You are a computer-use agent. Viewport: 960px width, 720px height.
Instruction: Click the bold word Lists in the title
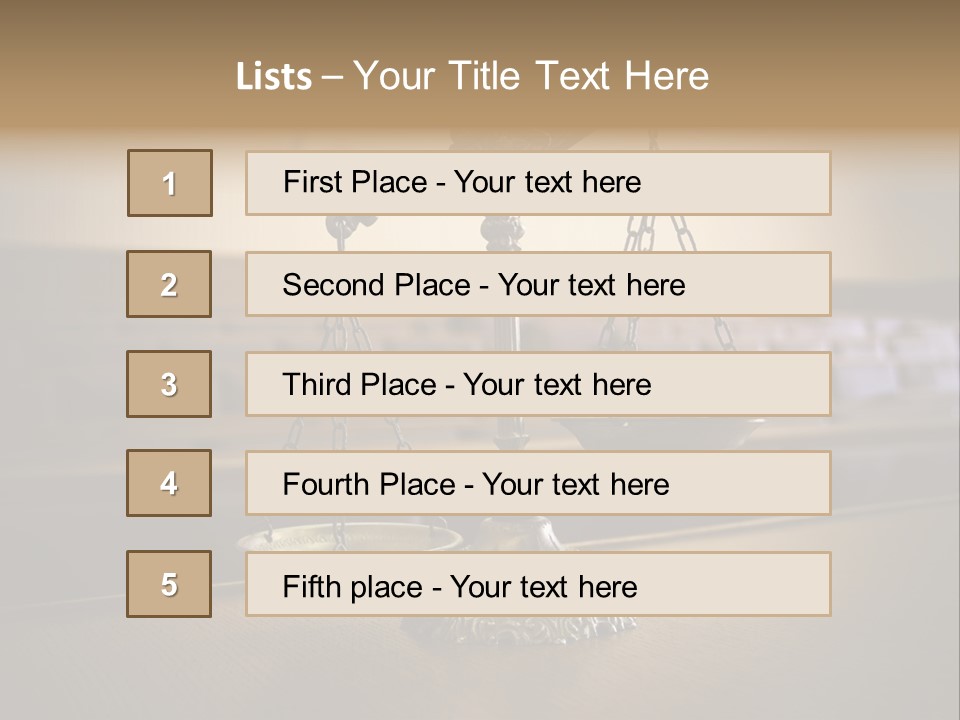tap(274, 76)
